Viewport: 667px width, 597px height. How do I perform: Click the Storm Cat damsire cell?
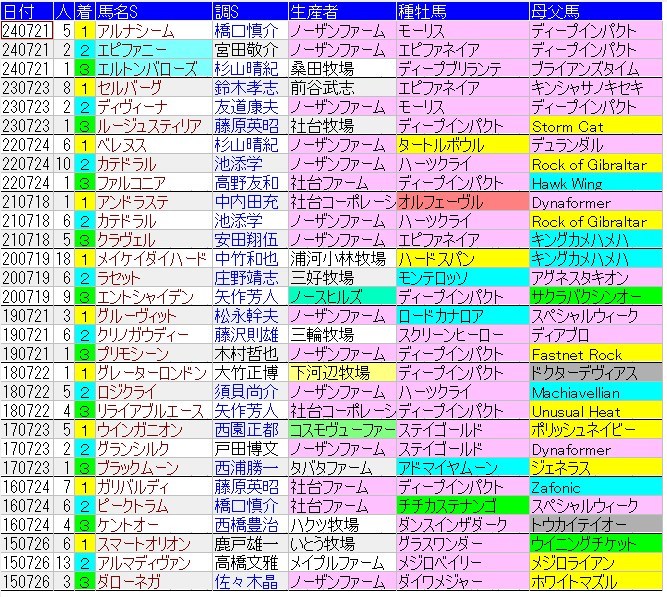(x=596, y=126)
